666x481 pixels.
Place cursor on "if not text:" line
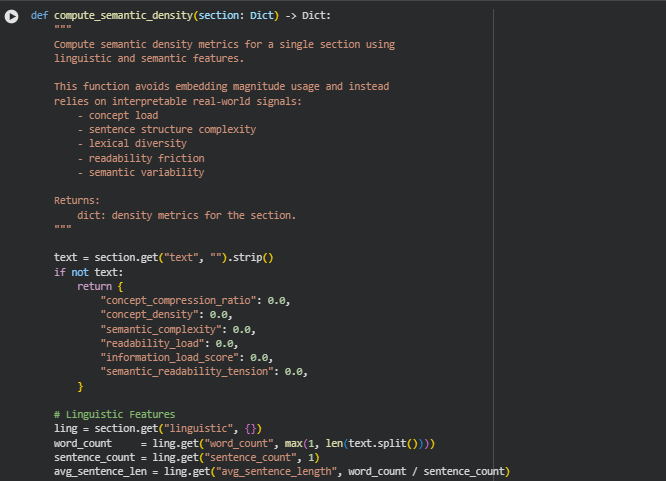89,272
